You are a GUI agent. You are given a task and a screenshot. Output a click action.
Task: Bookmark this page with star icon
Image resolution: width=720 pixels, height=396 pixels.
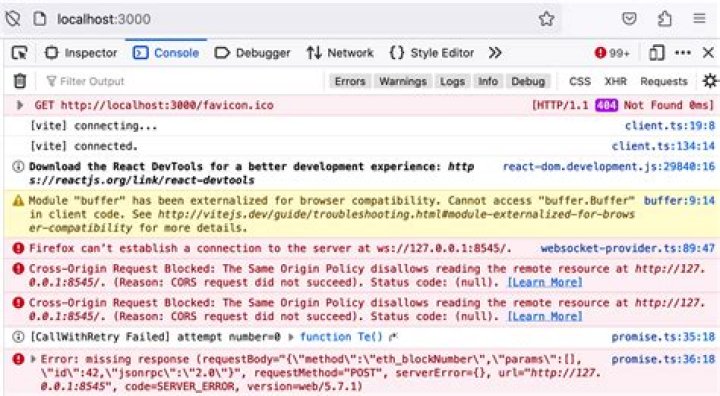546,19
